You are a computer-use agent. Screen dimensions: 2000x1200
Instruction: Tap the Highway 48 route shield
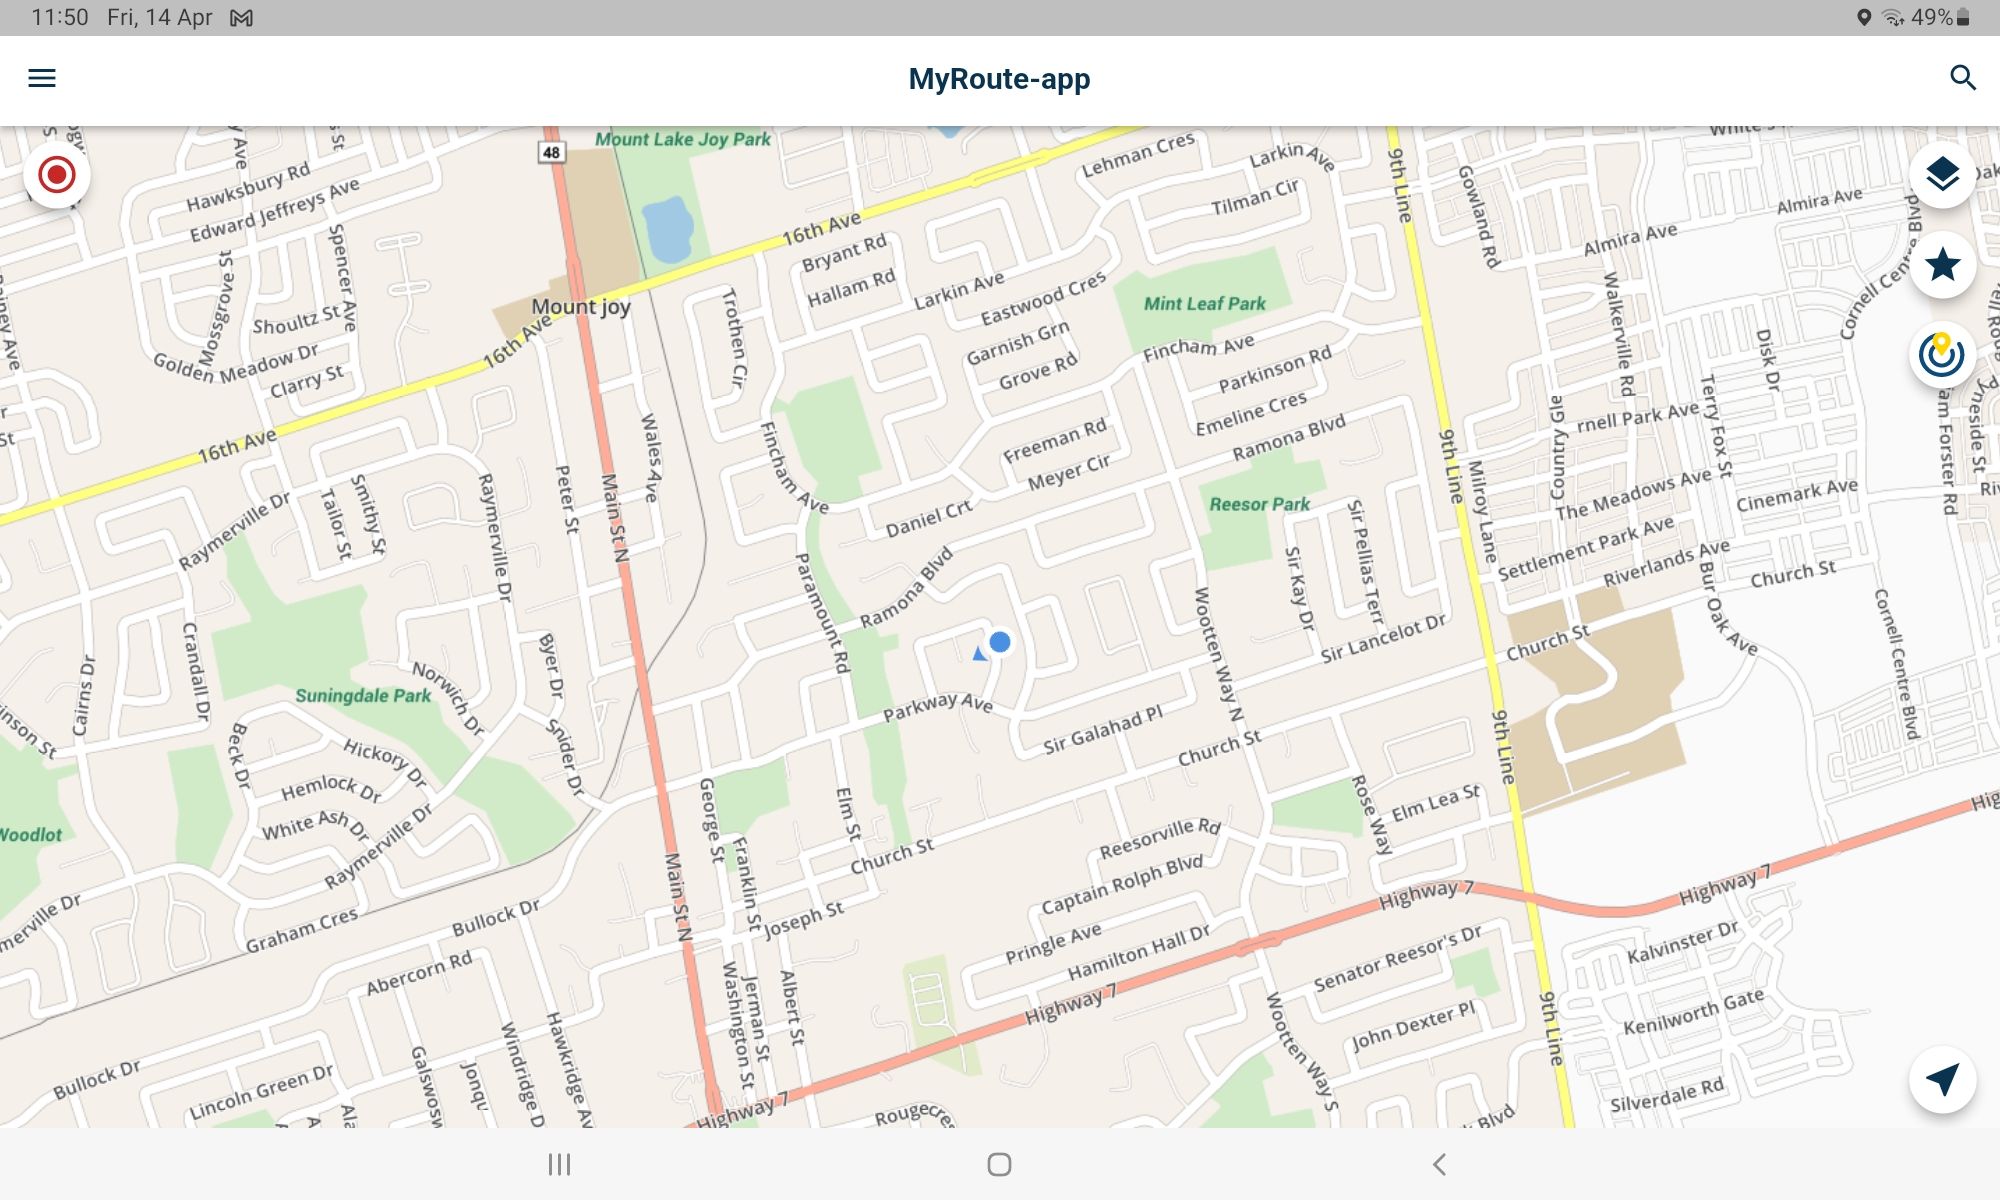[x=551, y=152]
